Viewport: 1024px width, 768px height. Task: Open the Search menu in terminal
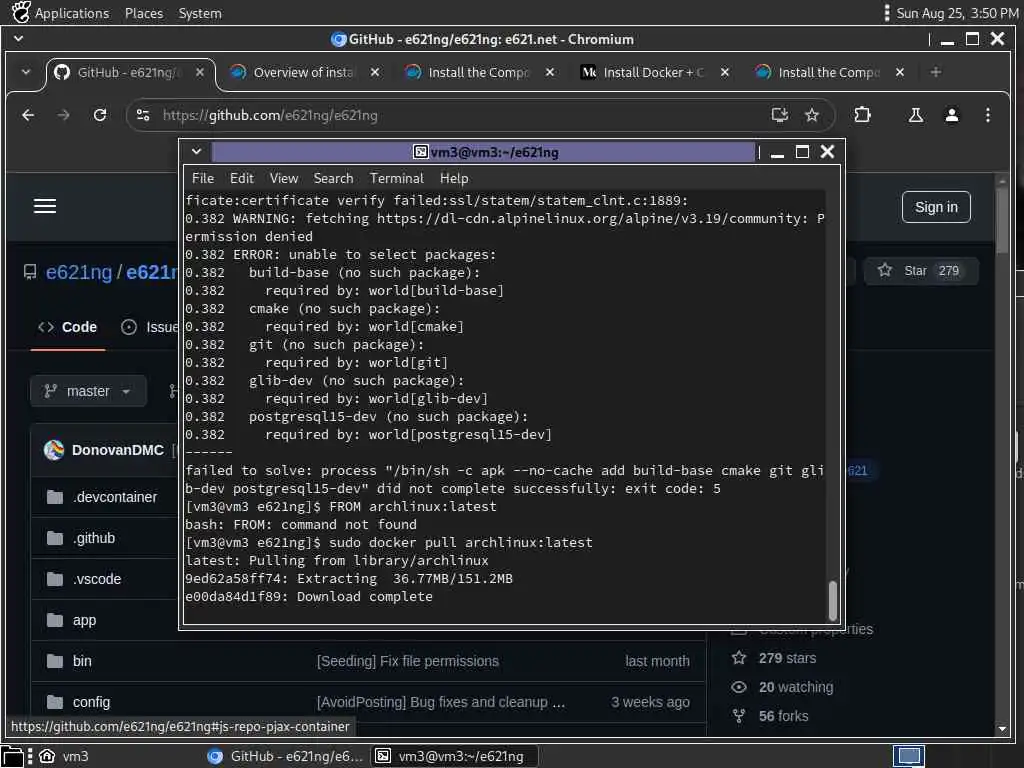pyautogui.click(x=333, y=178)
